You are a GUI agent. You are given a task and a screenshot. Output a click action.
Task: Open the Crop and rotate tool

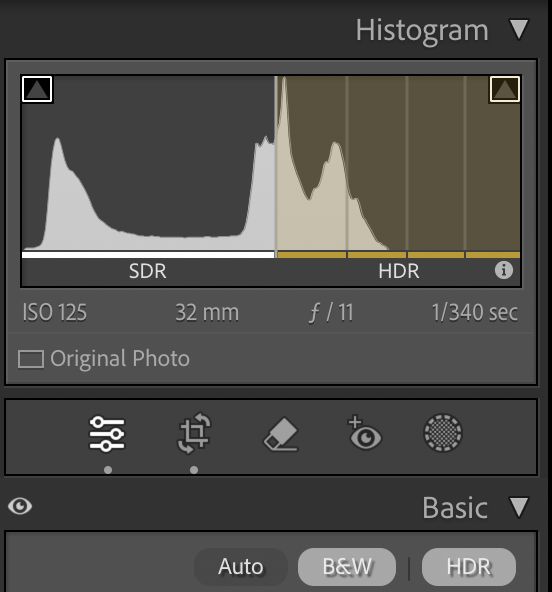194,433
